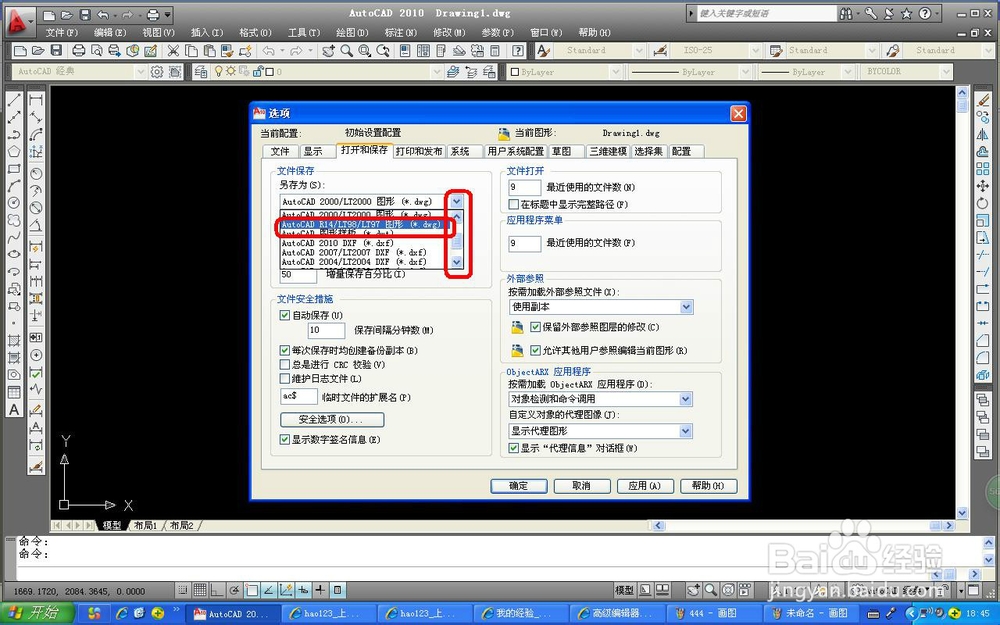Toggle 显示数字签名信息 checkbox

tap(285, 439)
